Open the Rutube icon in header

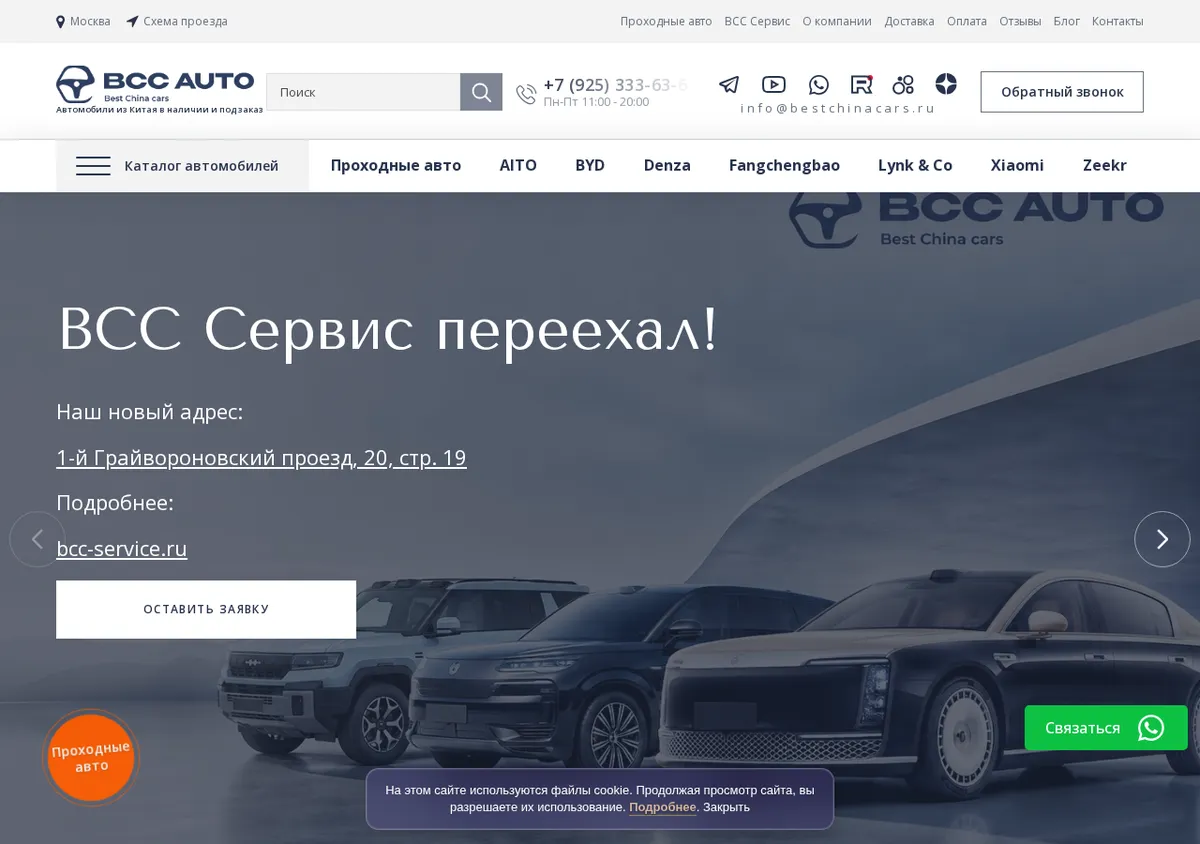pos(862,85)
